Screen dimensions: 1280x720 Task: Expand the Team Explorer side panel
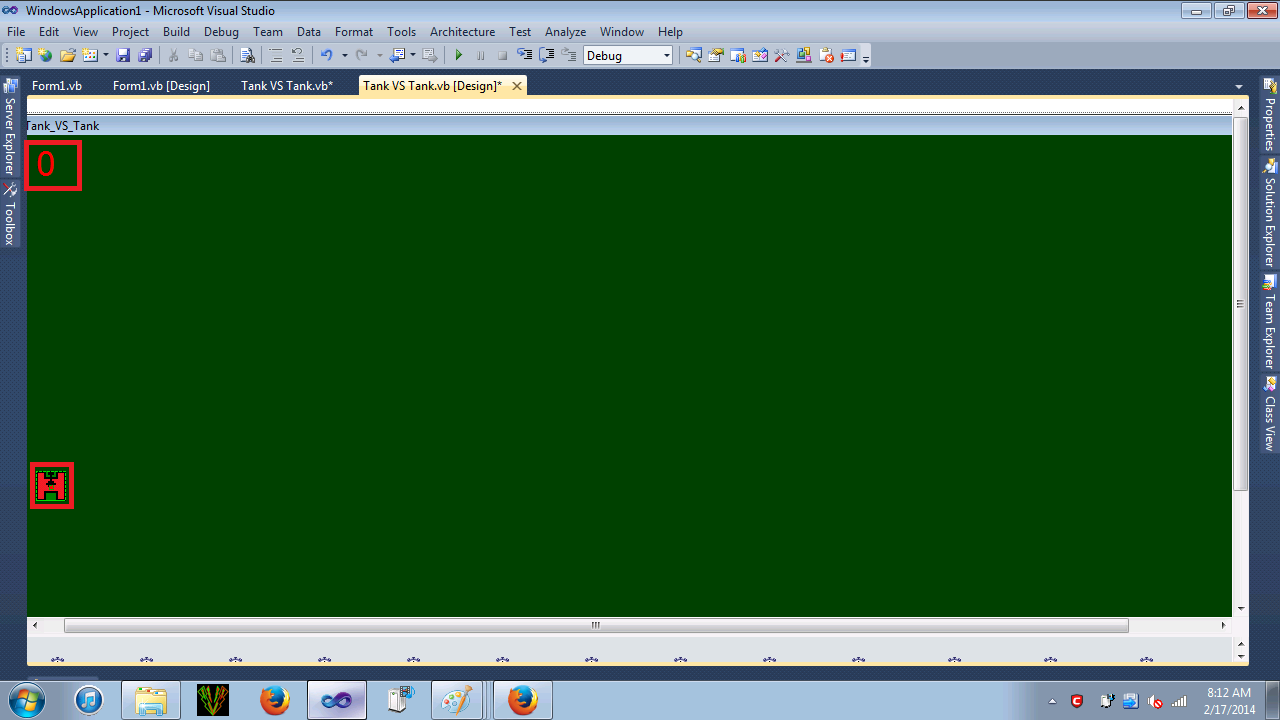pos(1270,322)
